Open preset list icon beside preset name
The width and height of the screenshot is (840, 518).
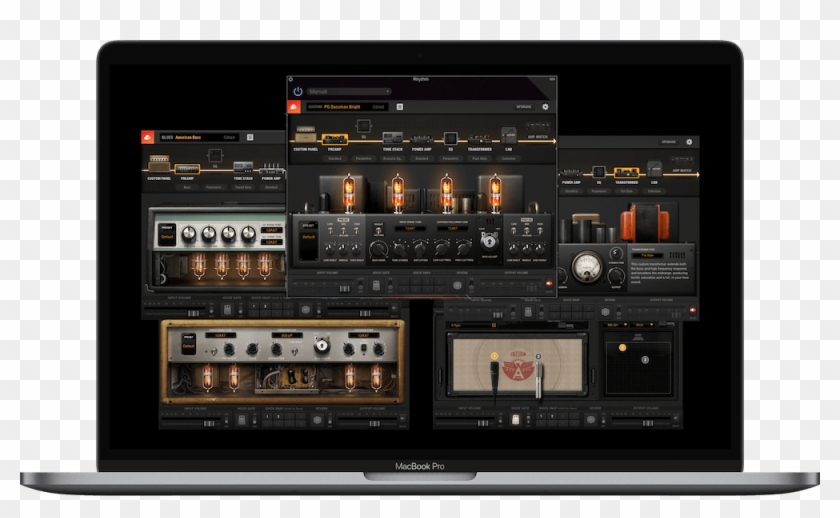click(x=399, y=106)
